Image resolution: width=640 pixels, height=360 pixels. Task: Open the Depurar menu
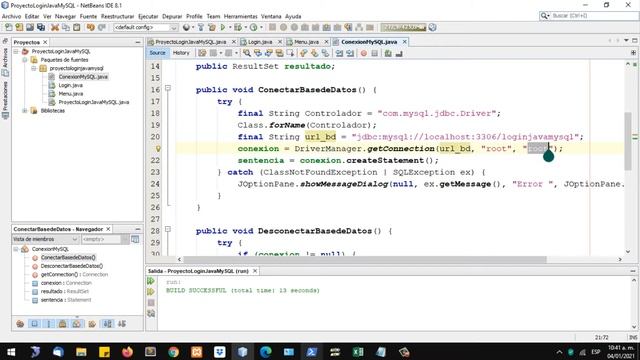tap(172, 16)
